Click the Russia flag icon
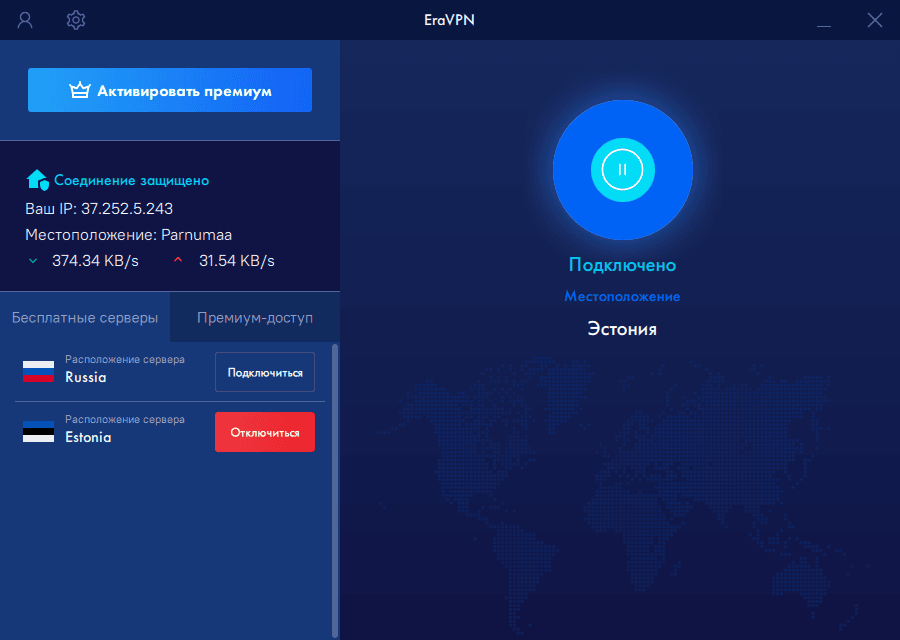 pyautogui.click(x=38, y=371)
